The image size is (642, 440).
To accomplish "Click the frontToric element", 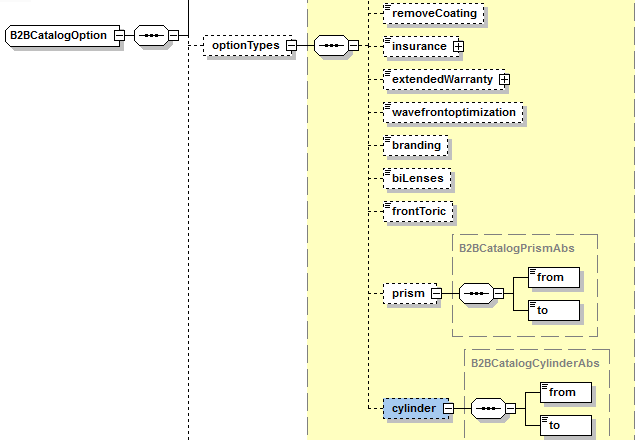I will pos(420,212).
